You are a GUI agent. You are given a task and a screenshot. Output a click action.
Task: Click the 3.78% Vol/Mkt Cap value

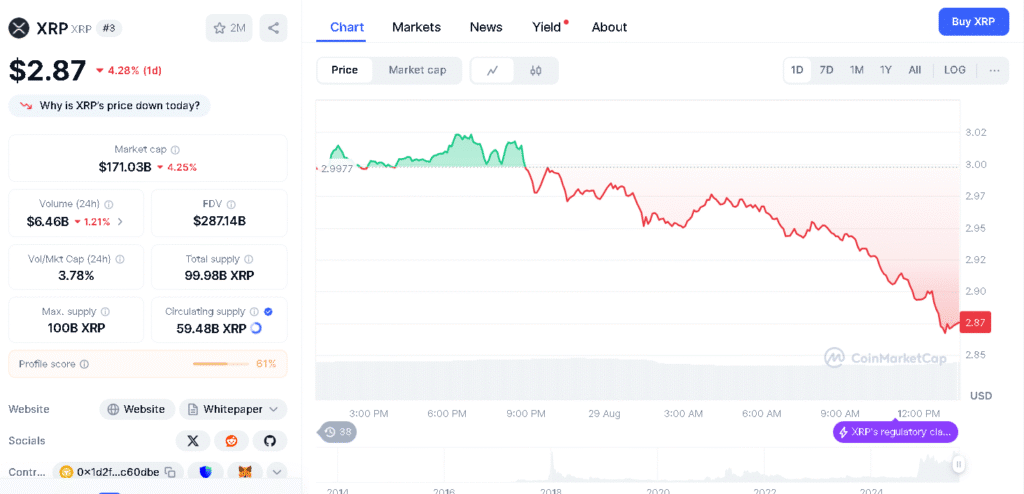pos(76,276)
